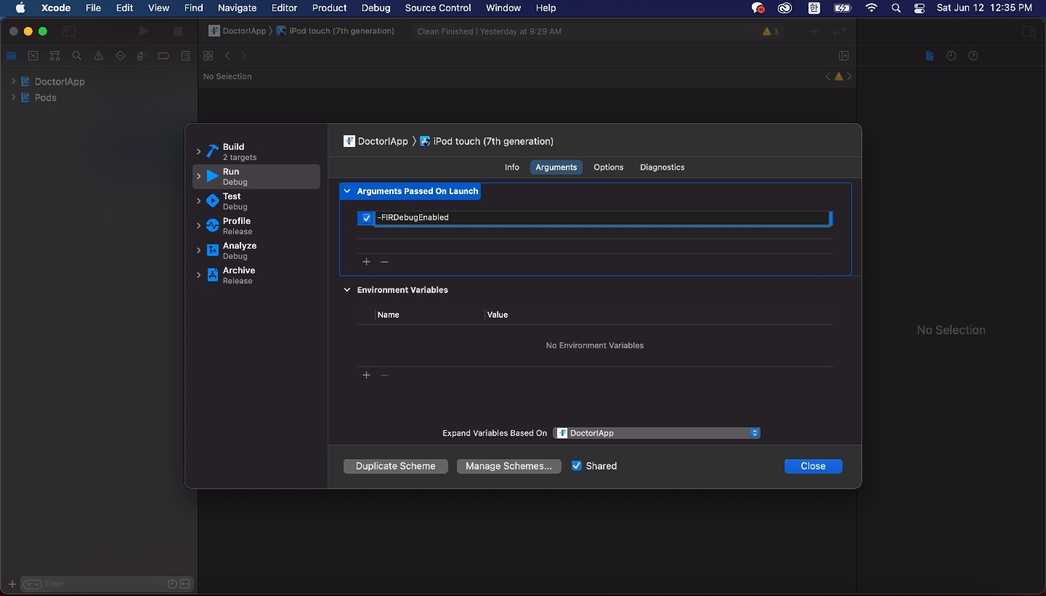Switch to the Arguments tab

[556, 168]
